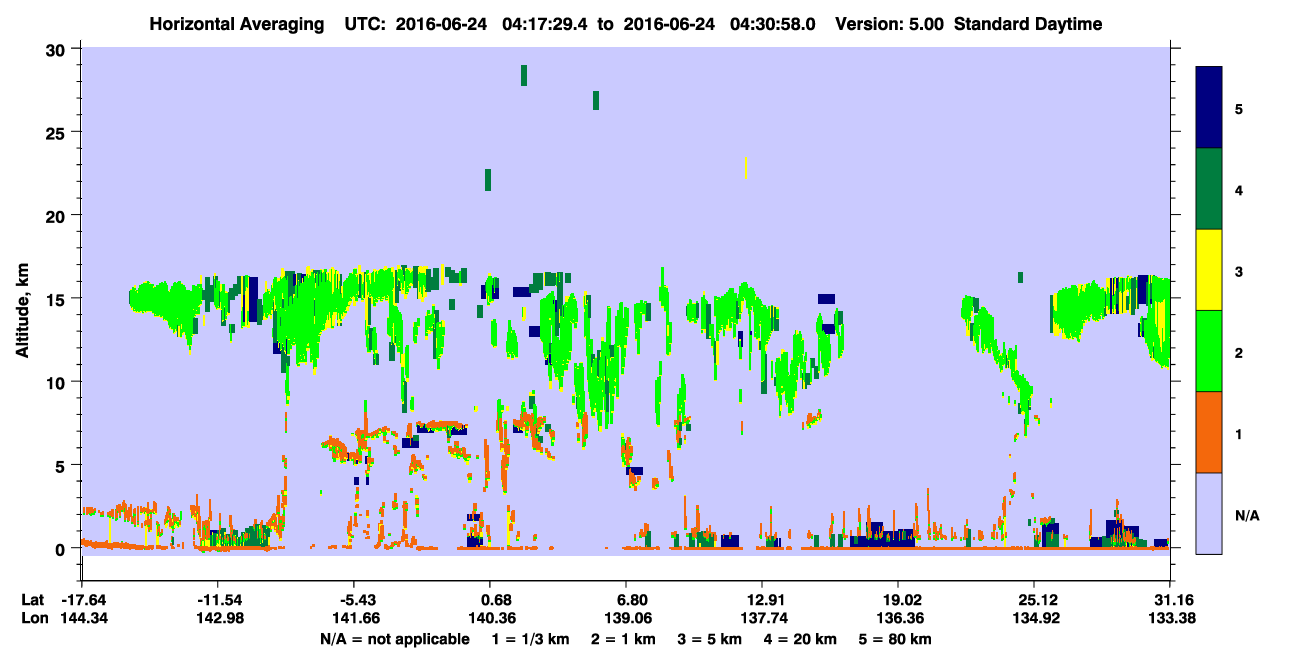Click the yellow color bar segment labeled 3
Viewport: 1300px width, 667px height.
[1209, 270]
